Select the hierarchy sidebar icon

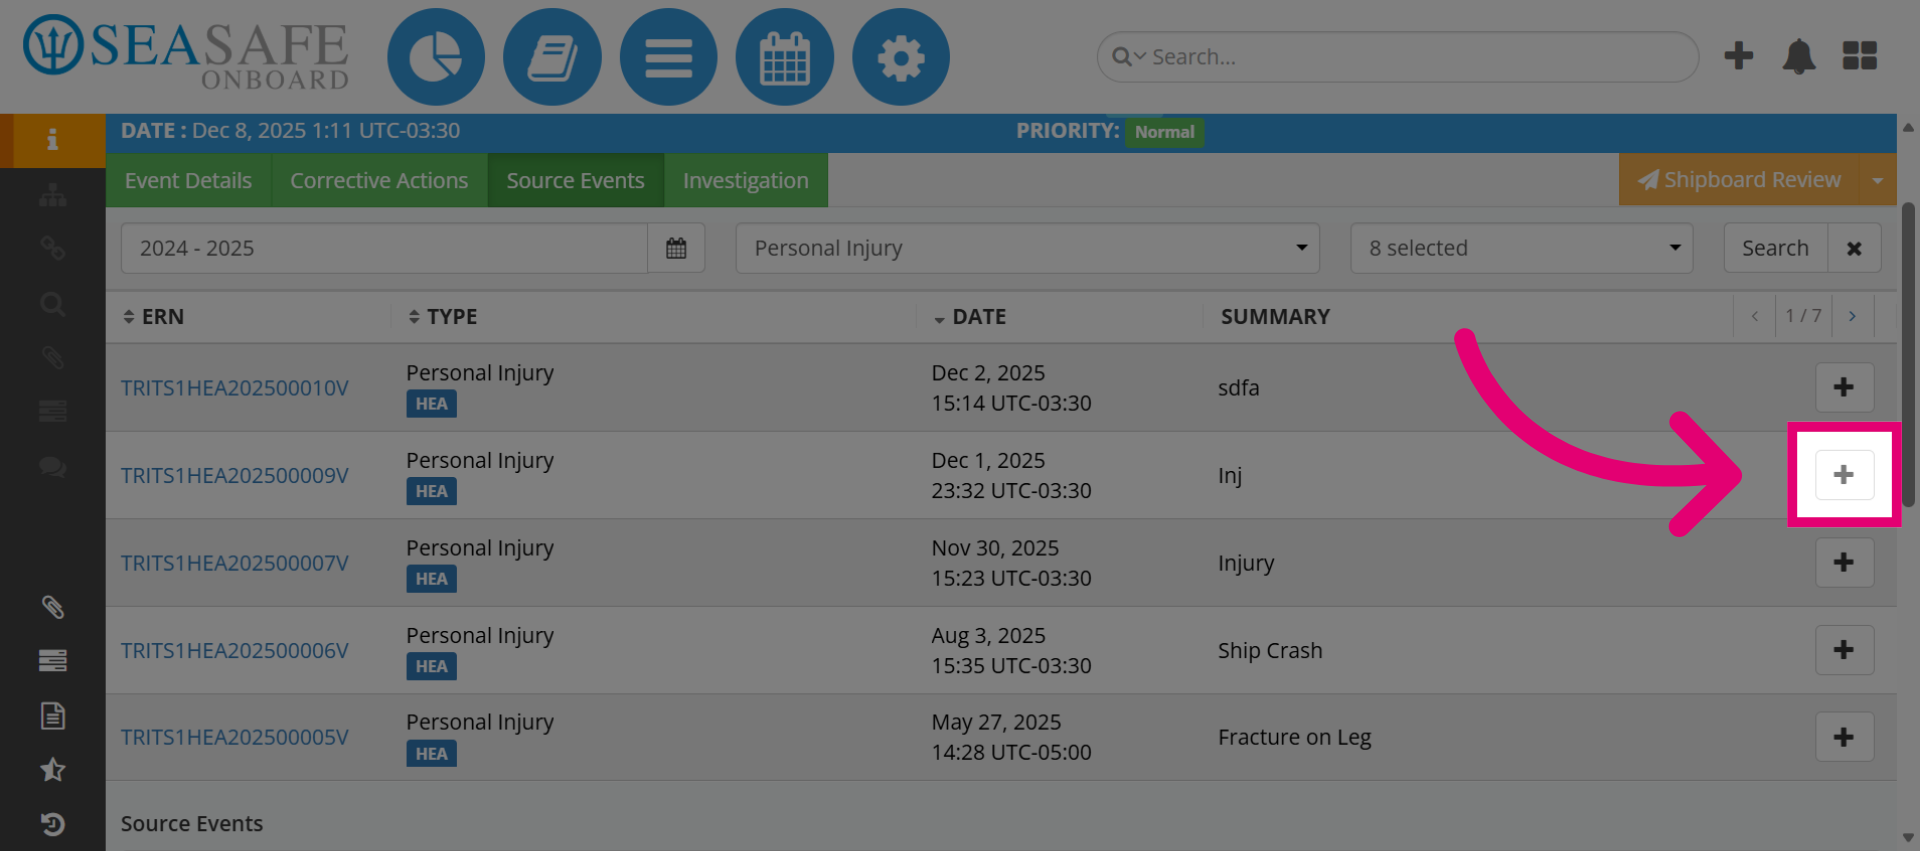(x=52, y=195)
